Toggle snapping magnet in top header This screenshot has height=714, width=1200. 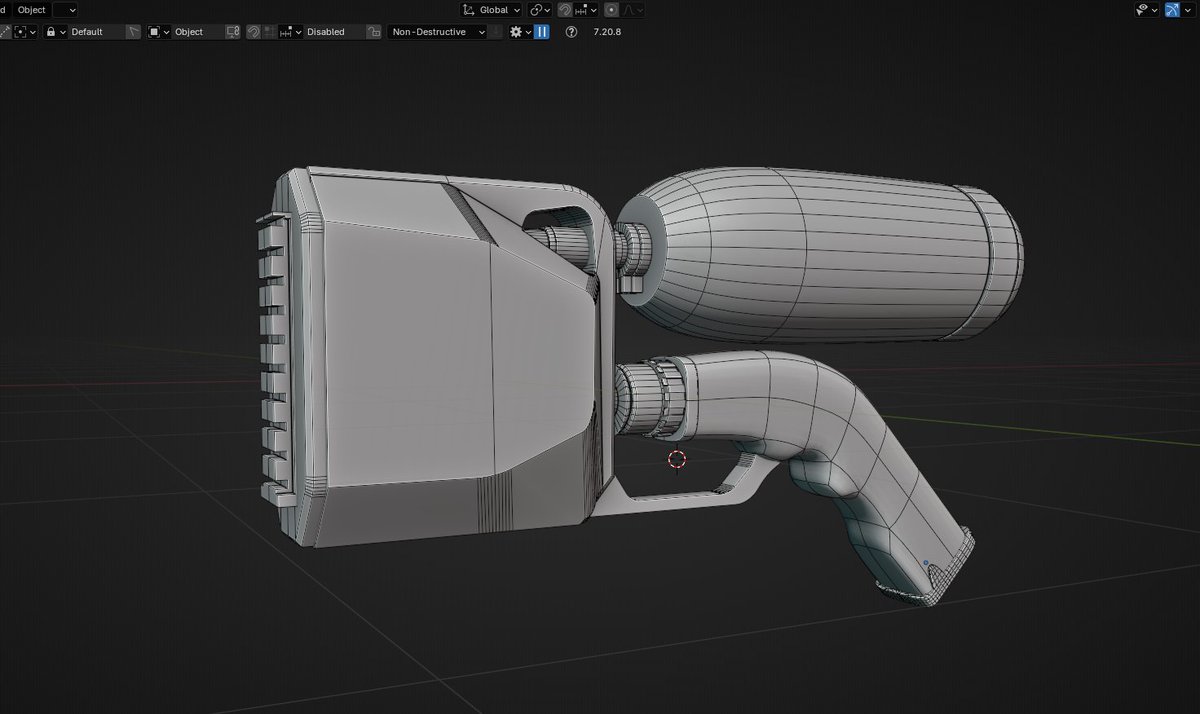[x=565, y=10]
